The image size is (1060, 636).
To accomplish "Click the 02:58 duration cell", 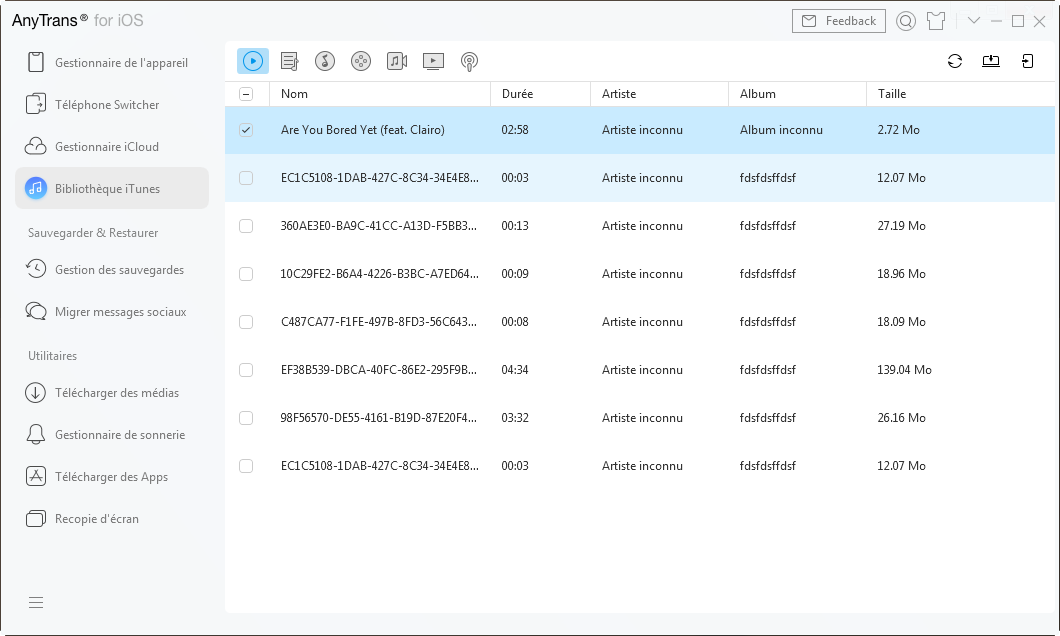I will (514, 130).
